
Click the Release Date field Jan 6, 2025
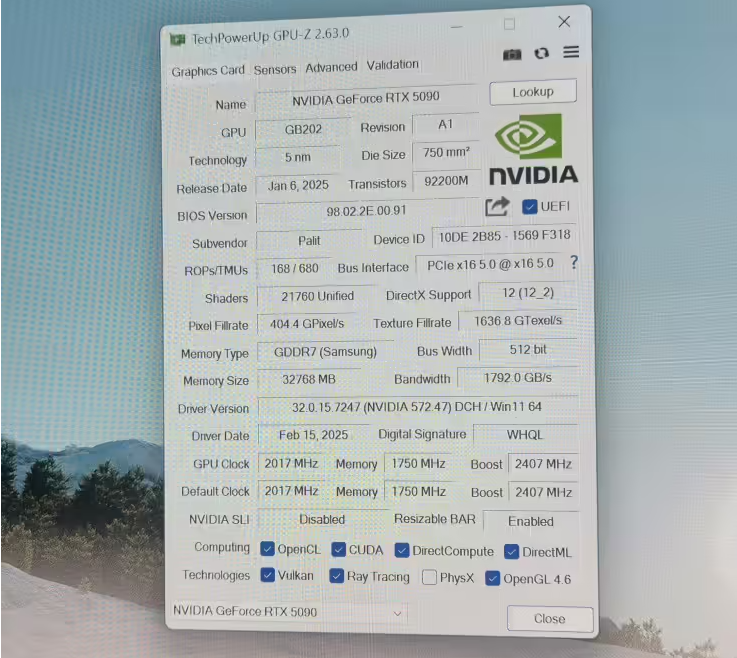pos(298,185)
